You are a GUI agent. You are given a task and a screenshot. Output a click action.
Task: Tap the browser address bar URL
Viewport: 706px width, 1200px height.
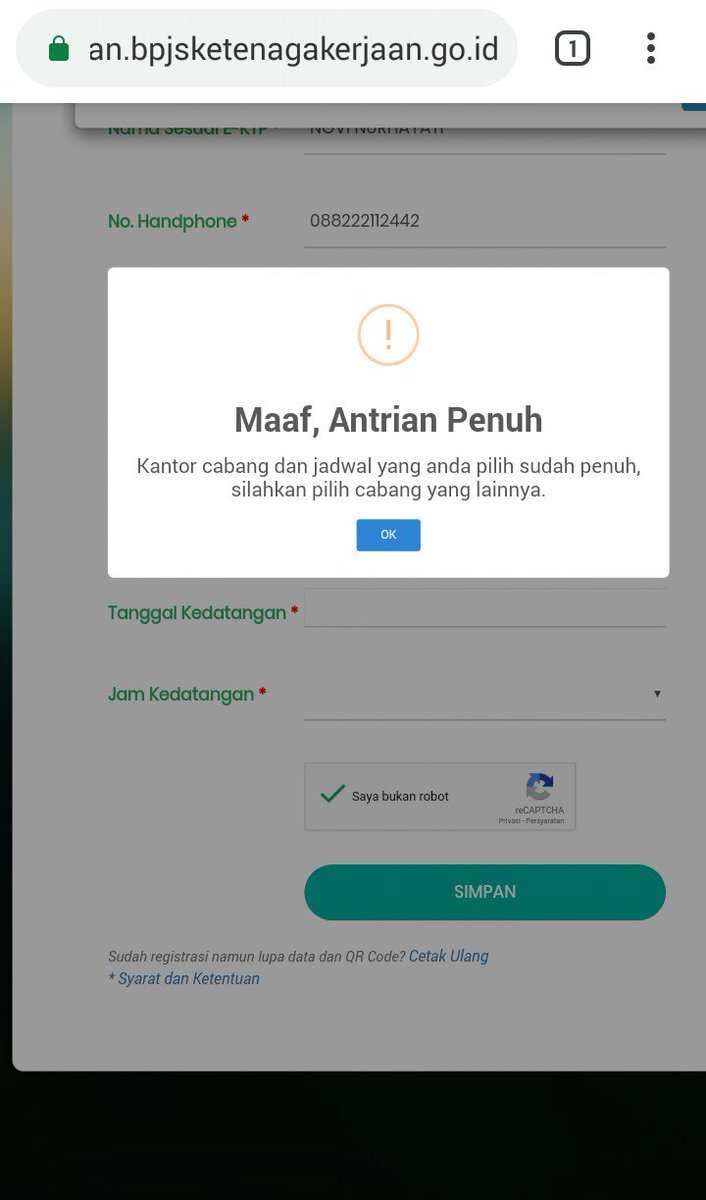pos(293,49)
